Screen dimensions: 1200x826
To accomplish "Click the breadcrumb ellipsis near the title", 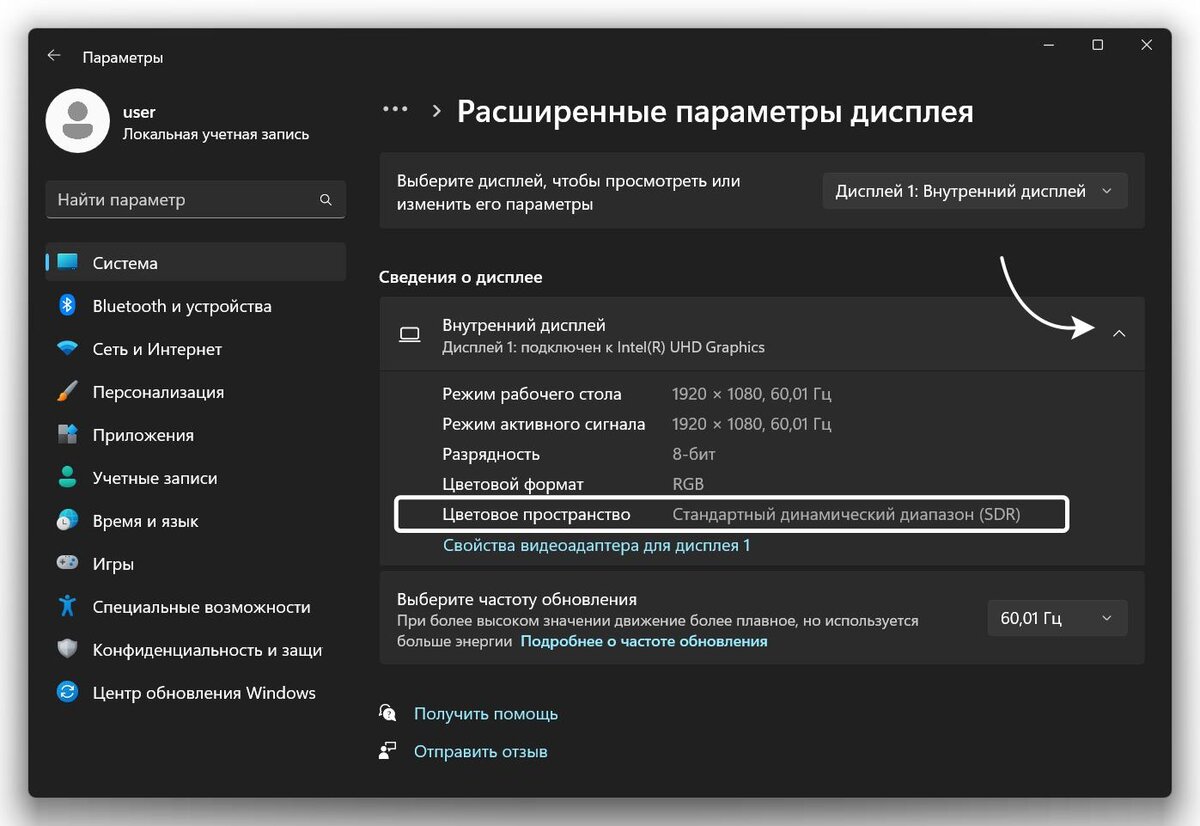I will pos(395,111).
